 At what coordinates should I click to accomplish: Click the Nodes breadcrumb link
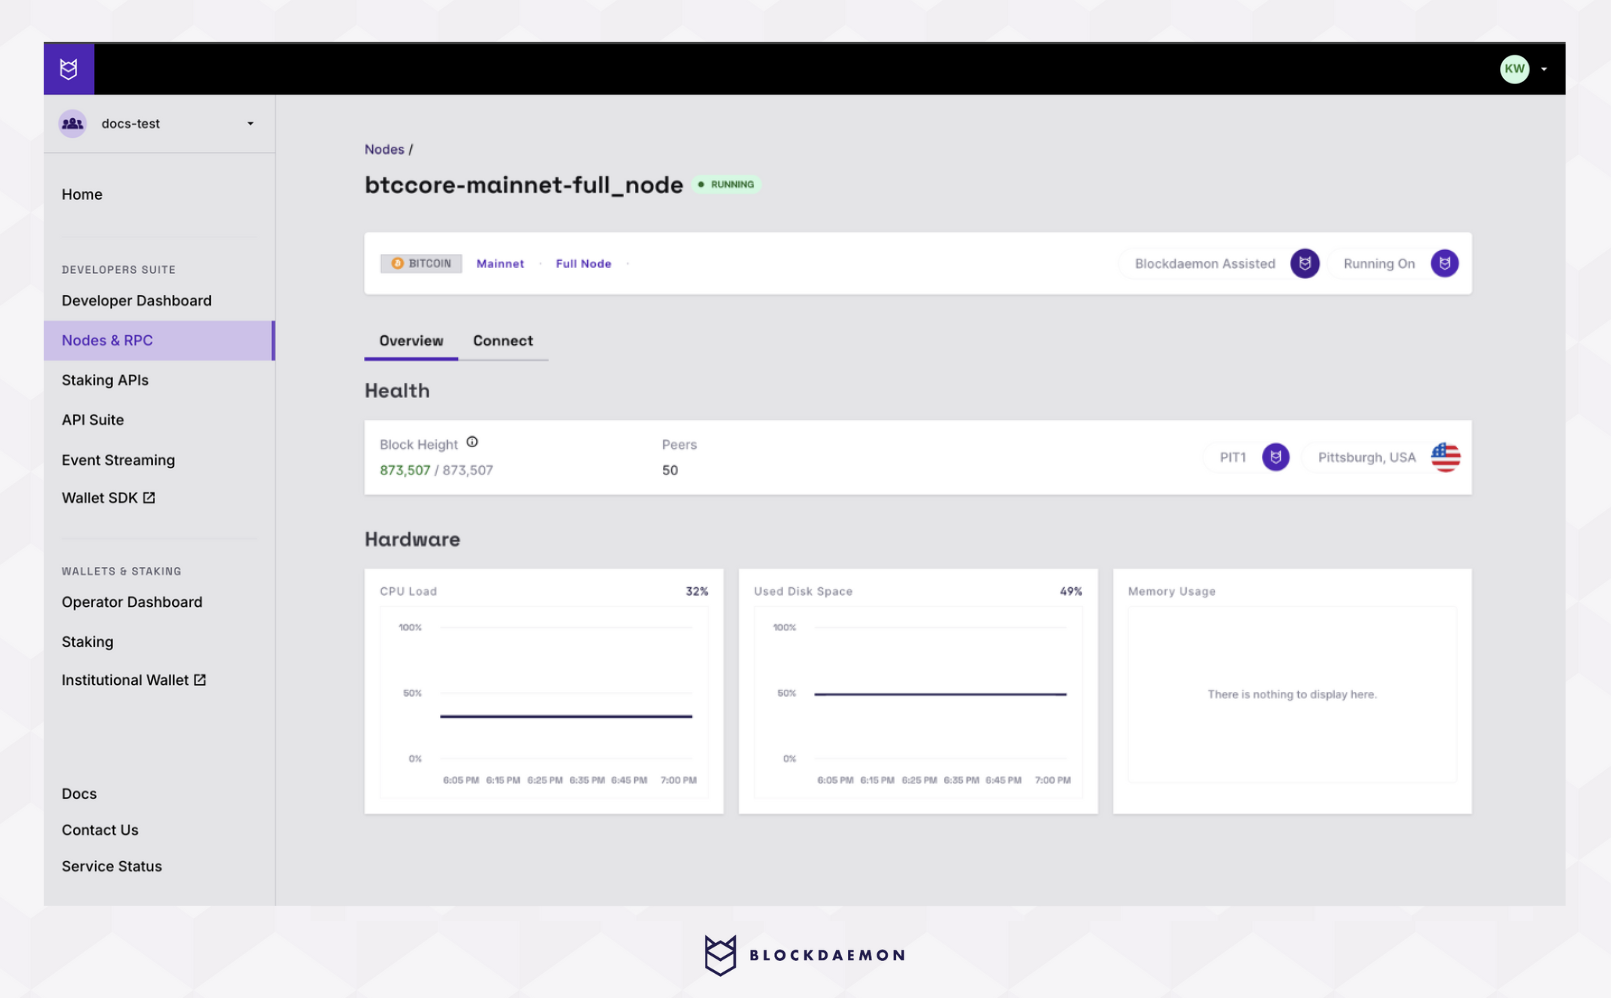[x=384, y=150]
